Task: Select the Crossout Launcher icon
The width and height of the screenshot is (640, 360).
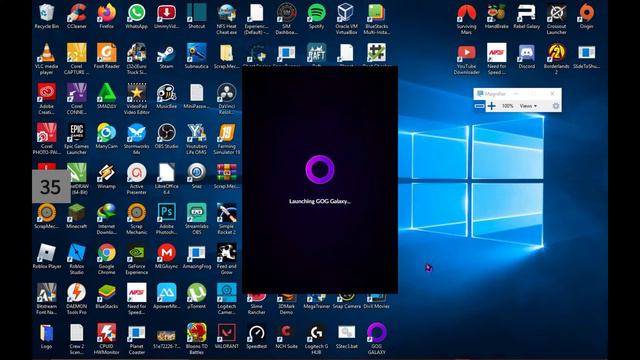Action: pos(557,19)
